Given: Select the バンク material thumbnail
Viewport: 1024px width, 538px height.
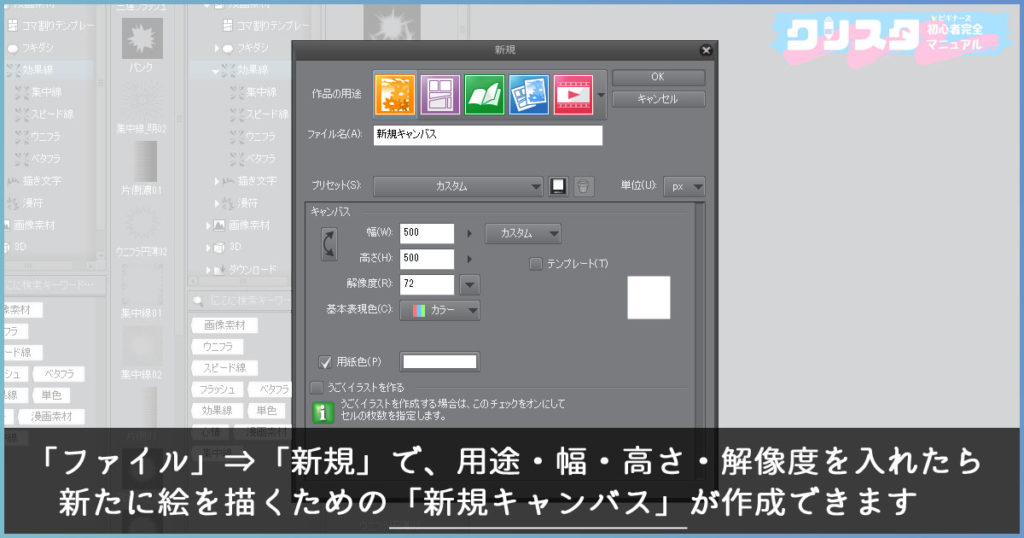Looking at the screenshot, I should (x=142, y=39).
